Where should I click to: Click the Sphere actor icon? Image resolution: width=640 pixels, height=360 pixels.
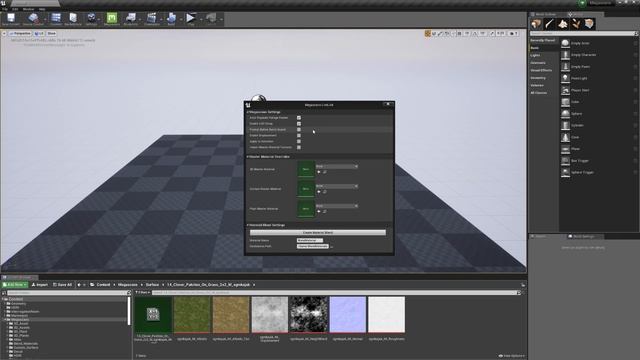[565, 113]
